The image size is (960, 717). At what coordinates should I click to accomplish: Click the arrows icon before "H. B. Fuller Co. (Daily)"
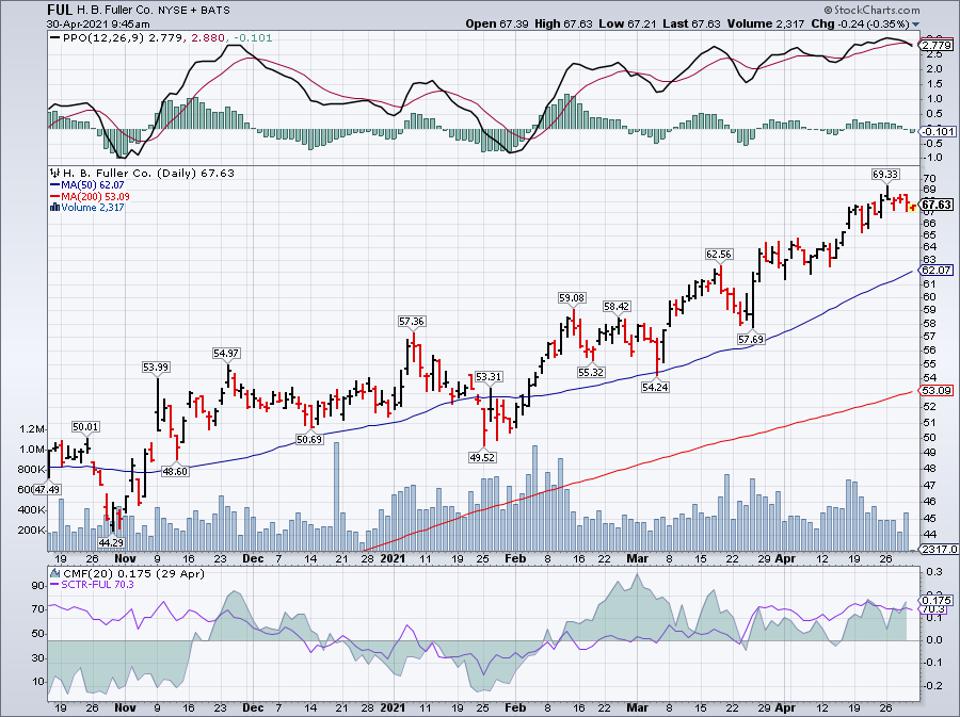pos(54,172)
